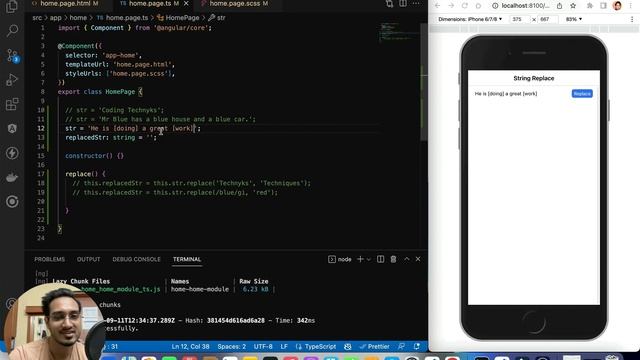Viewport: 640px width, 360px height.
Task: Select the home.page.ts editor tab
Action: coord(150,3)
